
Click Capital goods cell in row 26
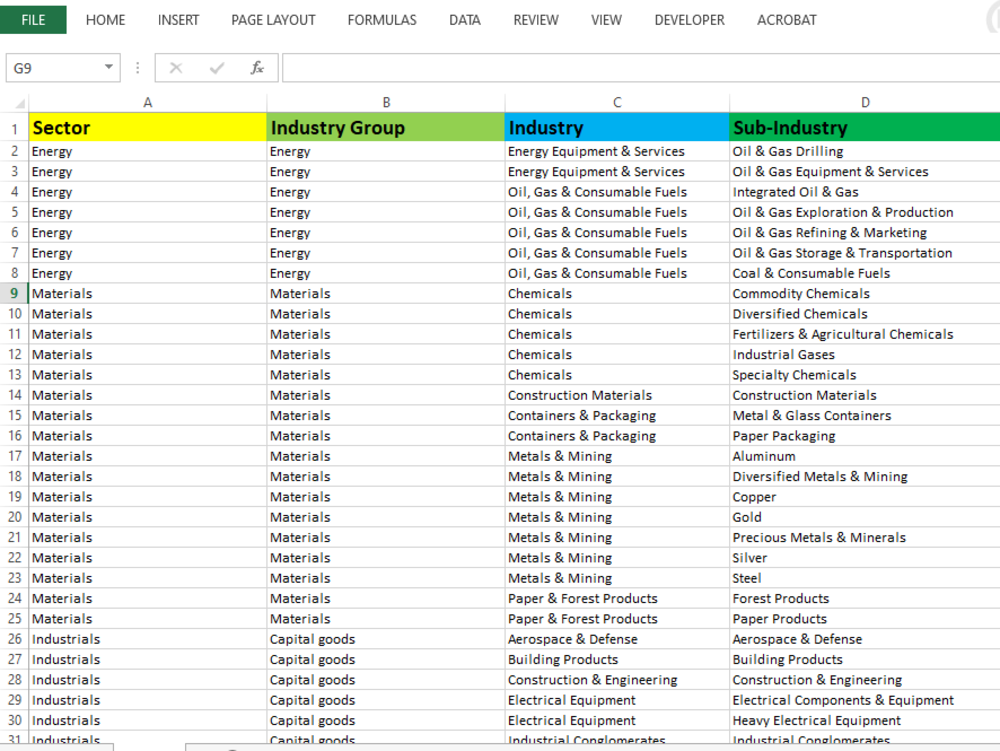pos(386,639)
